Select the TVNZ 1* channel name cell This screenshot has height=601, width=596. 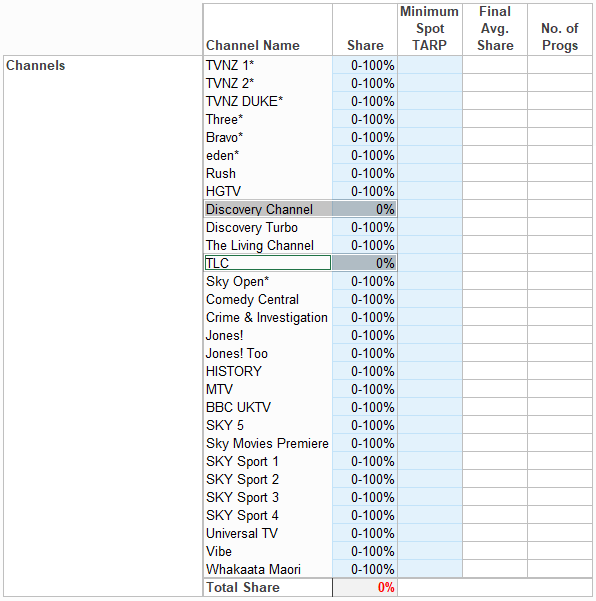[268, 65]
